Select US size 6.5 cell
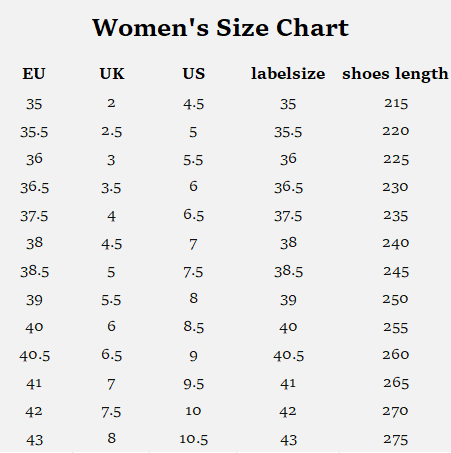This screenshot has width=451, height=453. click(193, 215)
